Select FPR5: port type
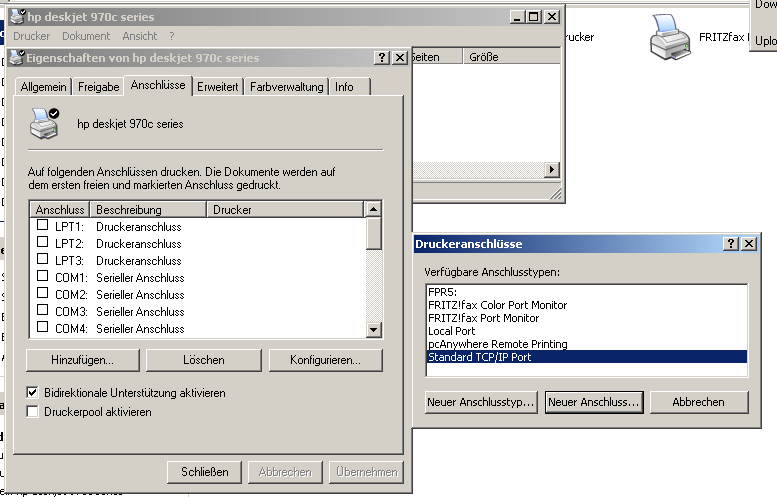 pyautogui.click(x=587, y=292)
